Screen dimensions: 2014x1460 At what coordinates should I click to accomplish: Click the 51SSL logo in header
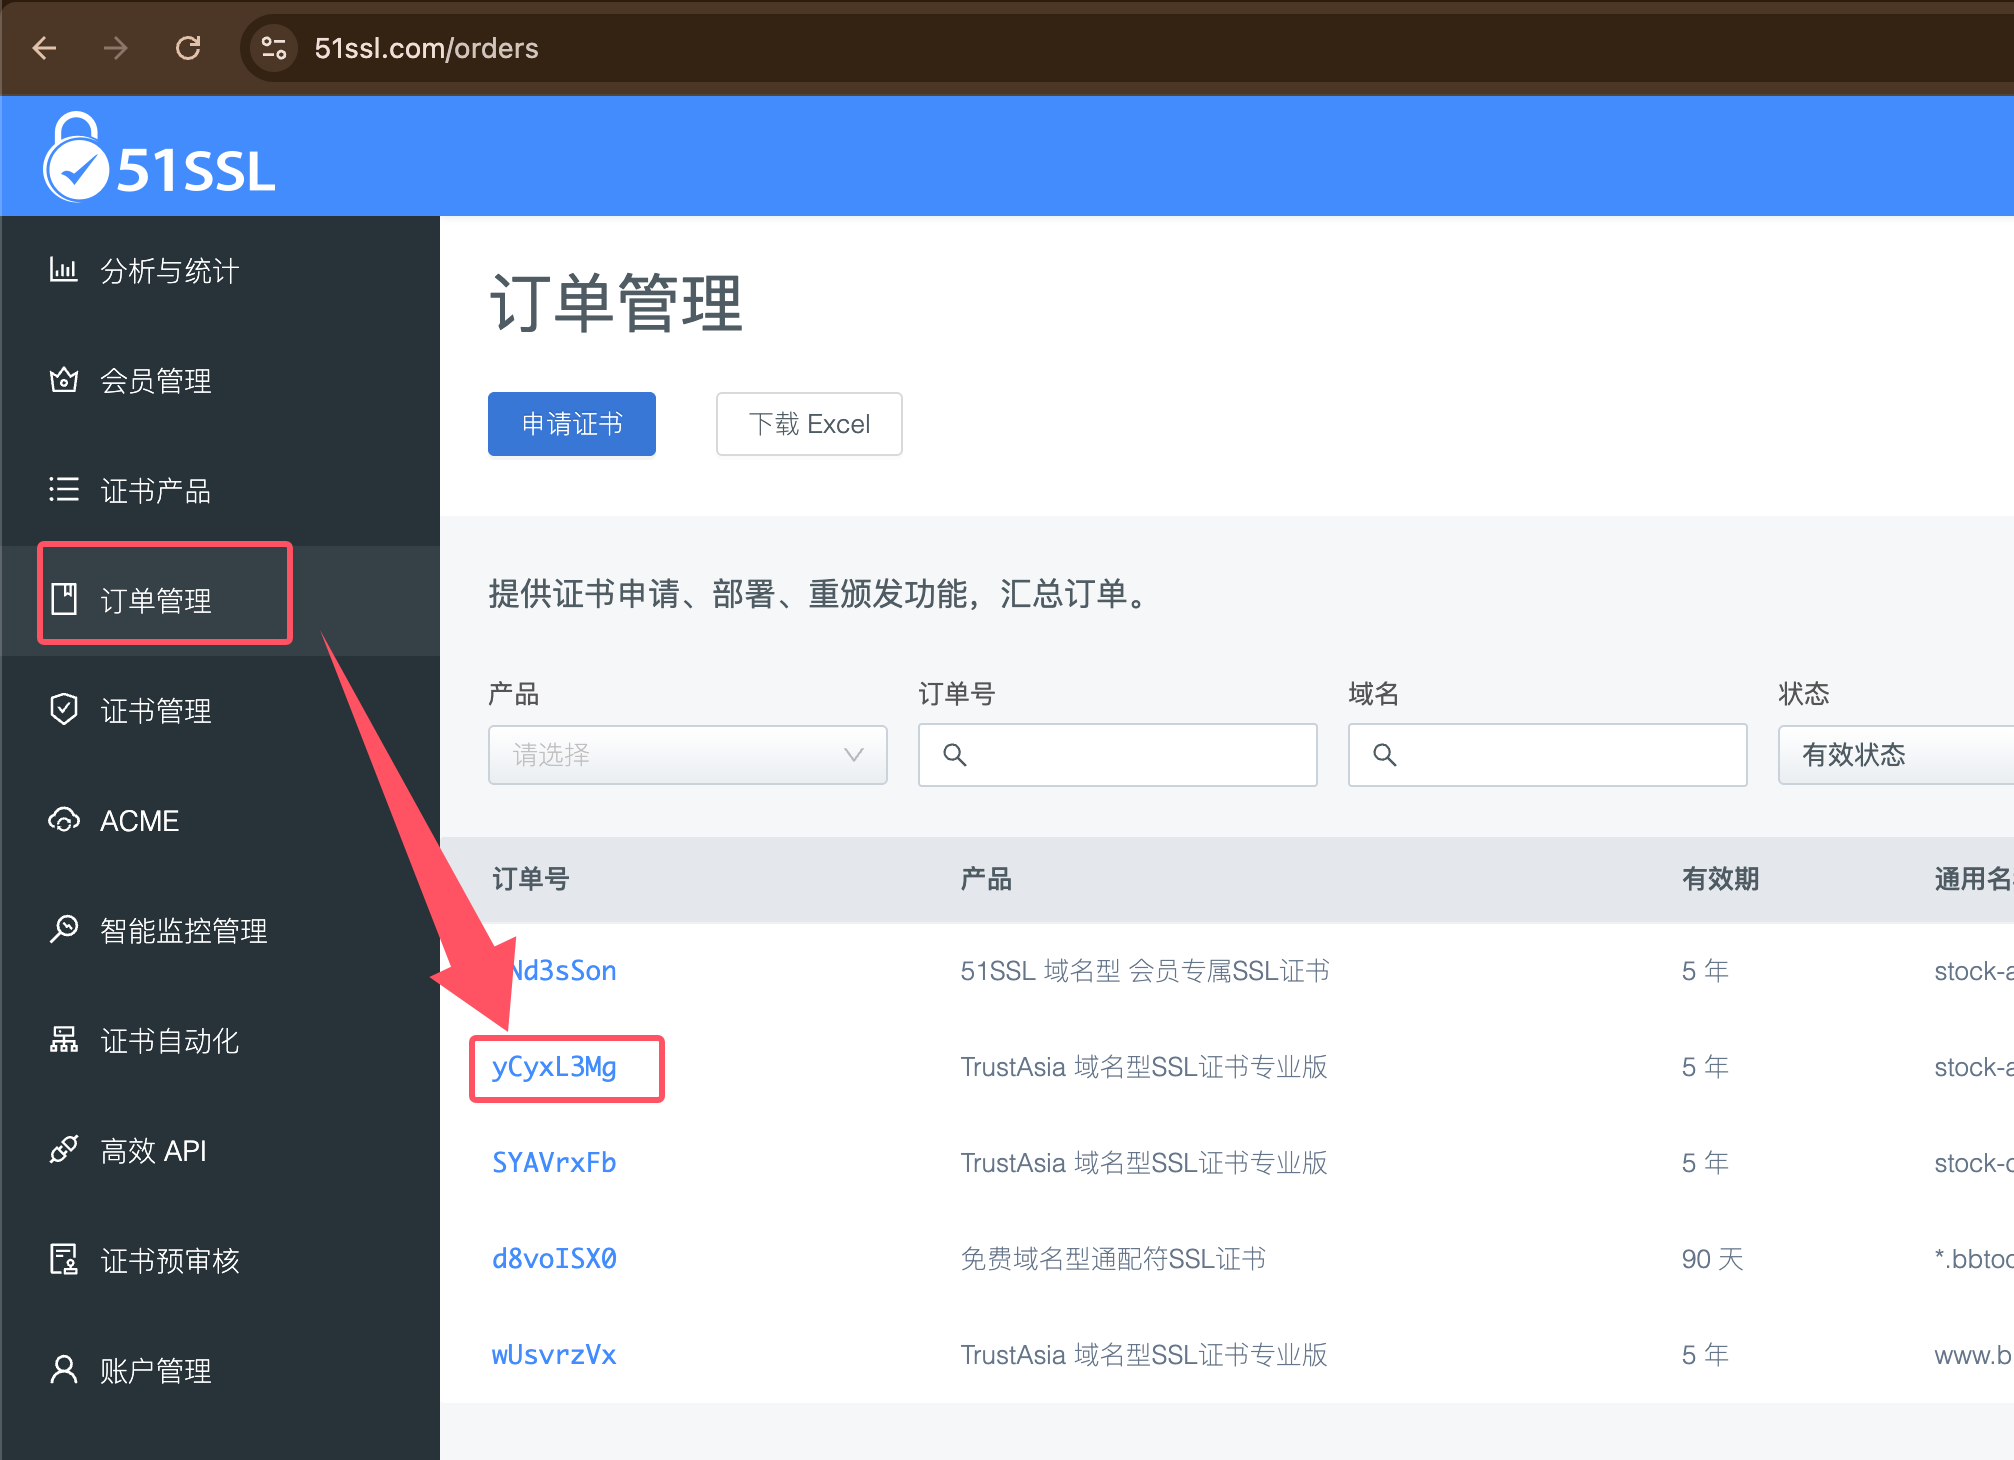(x=160, y=158)
